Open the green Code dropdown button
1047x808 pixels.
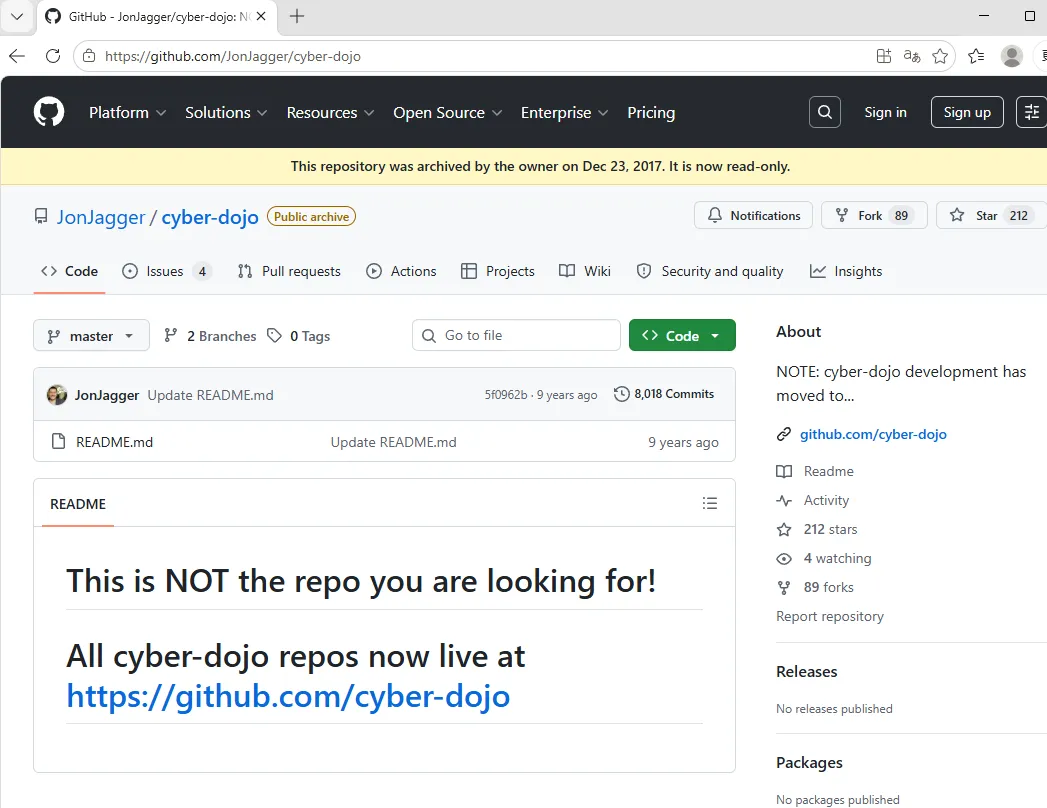pos(682,335)
